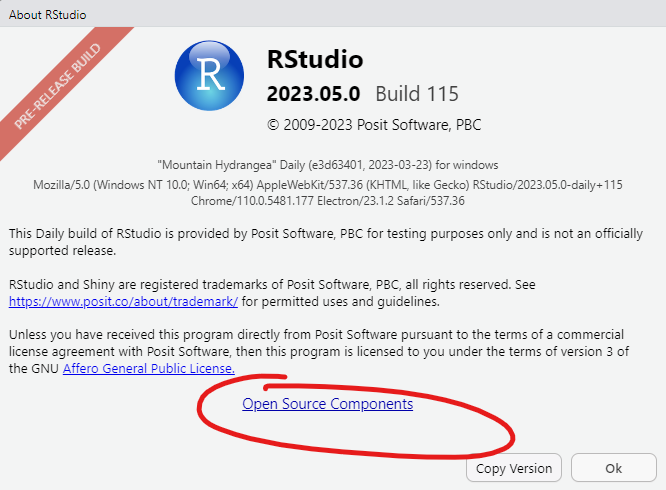Click the 'RStudio and Shiny are registered trademarks' text
The height and width of the screenshot is (490, 666).
click(x=272, y=293)
